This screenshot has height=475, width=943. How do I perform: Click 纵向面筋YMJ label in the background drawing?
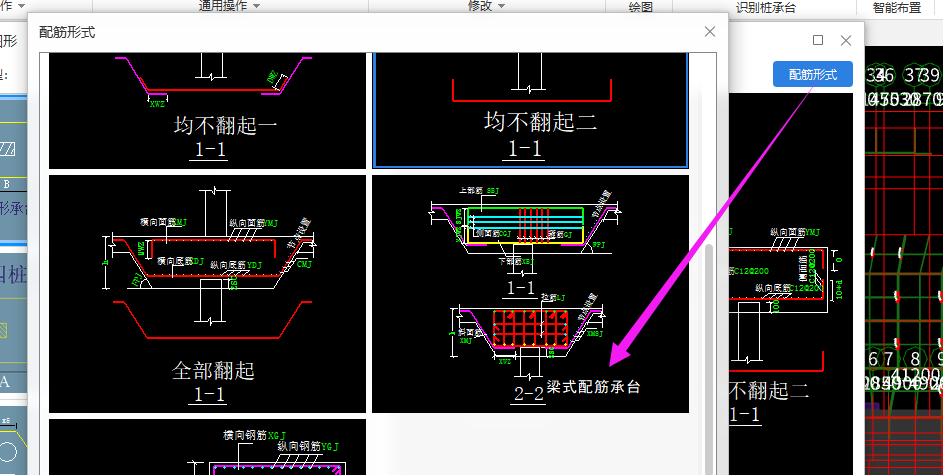point(795,231)
